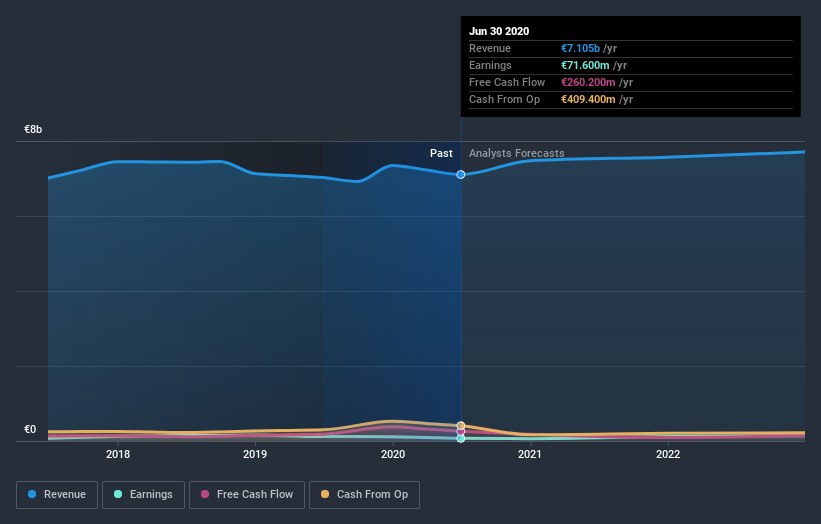Toggle the Revenue legend button

[57, 495]
